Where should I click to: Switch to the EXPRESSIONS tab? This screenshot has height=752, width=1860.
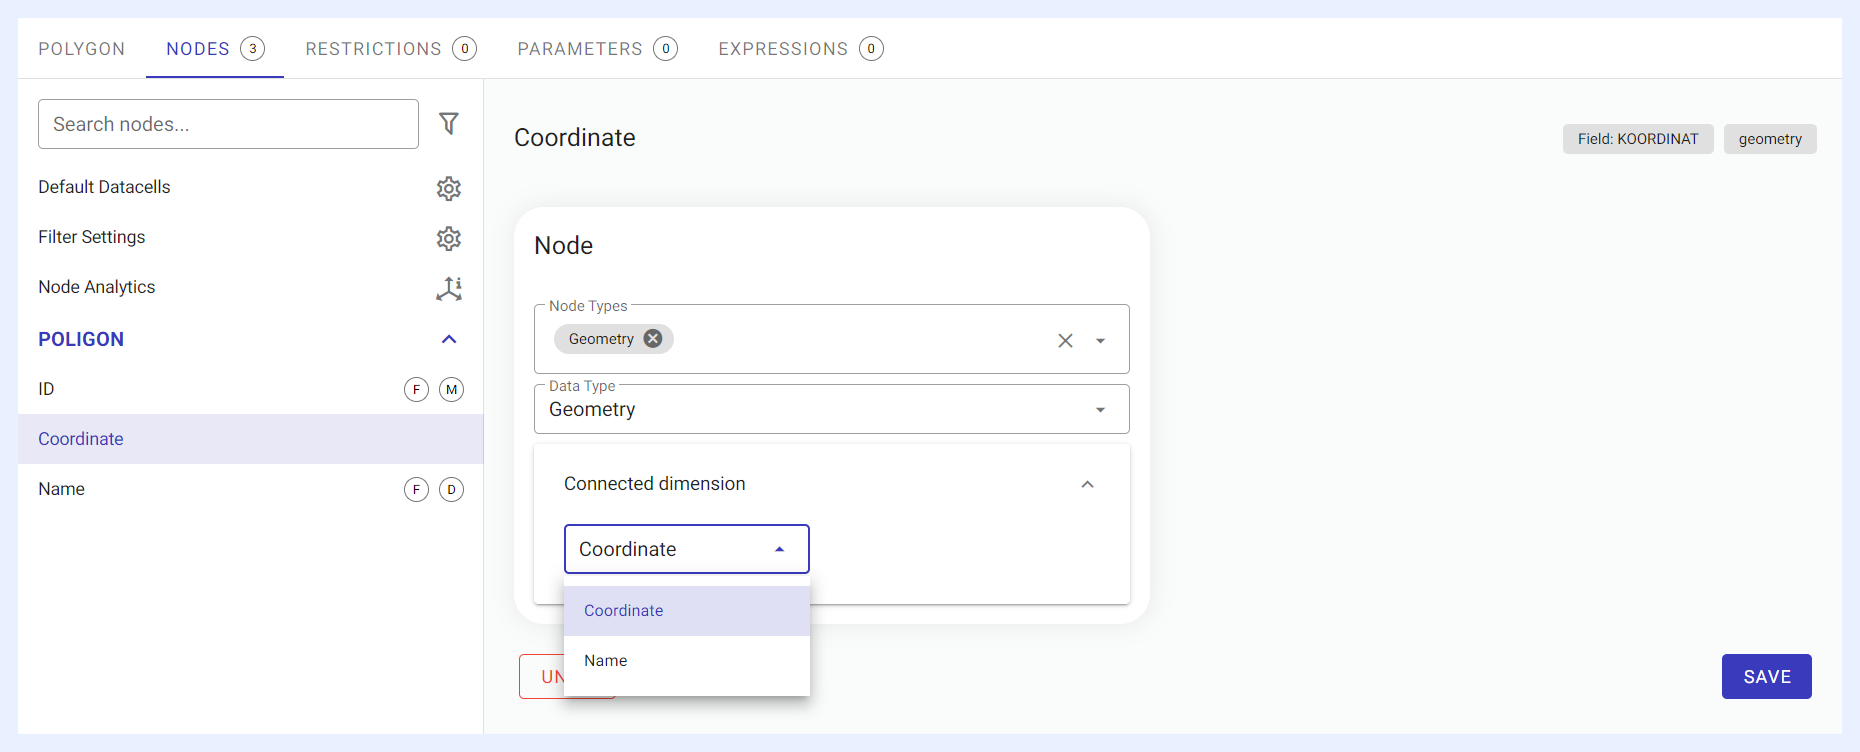800,49
